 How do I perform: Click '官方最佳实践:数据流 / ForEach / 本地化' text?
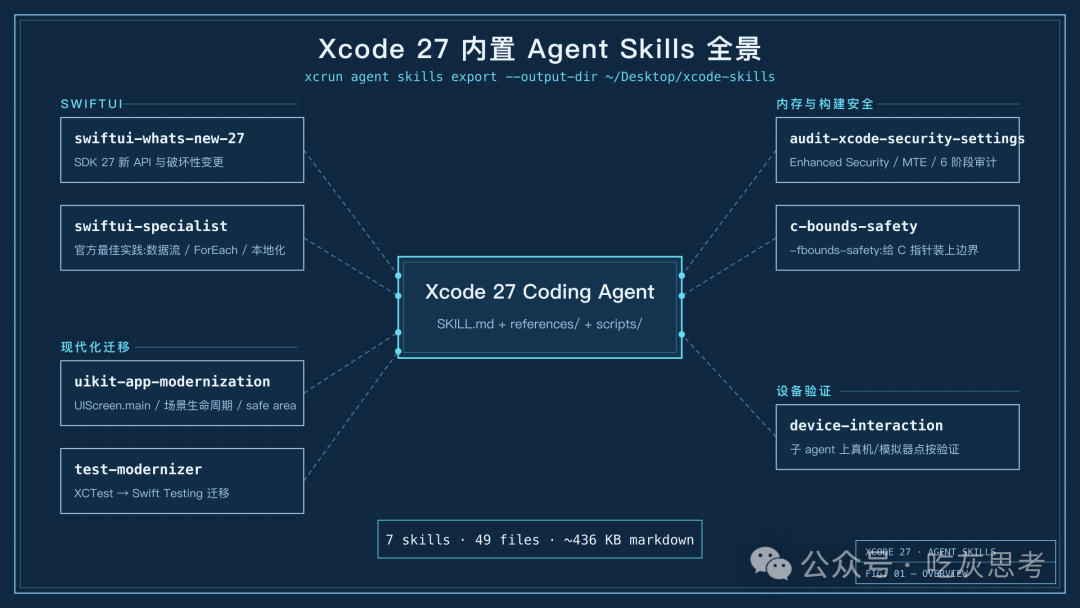(180, 250)
